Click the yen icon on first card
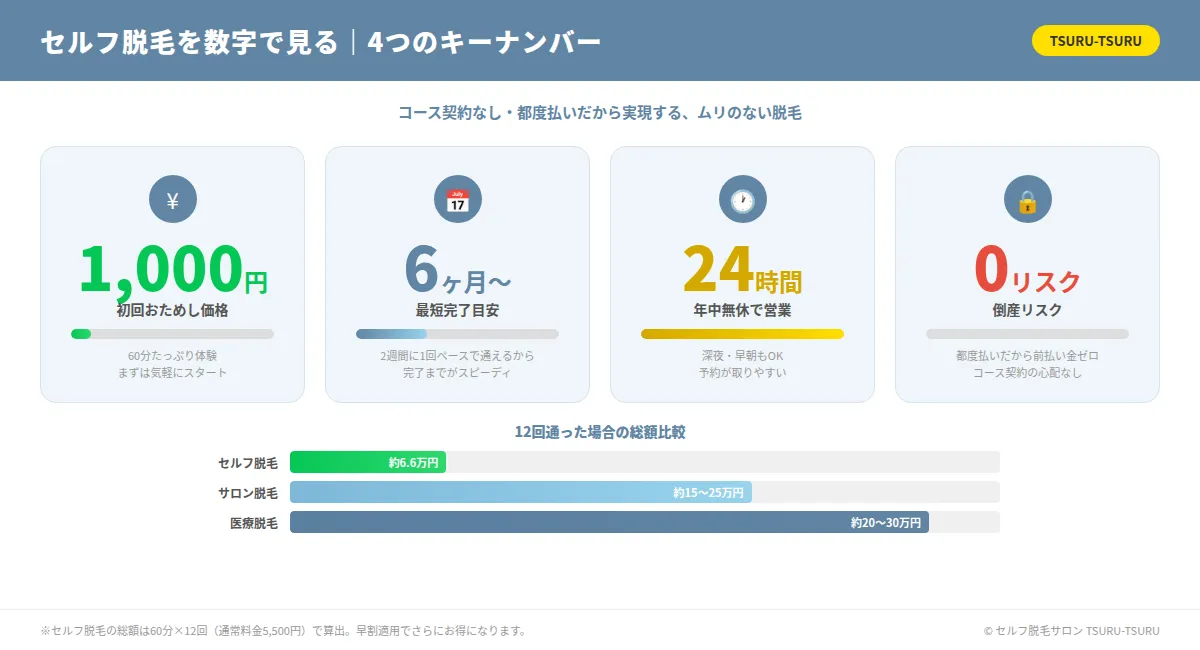This screenshot has height=650, width=1200. [172, 199]
